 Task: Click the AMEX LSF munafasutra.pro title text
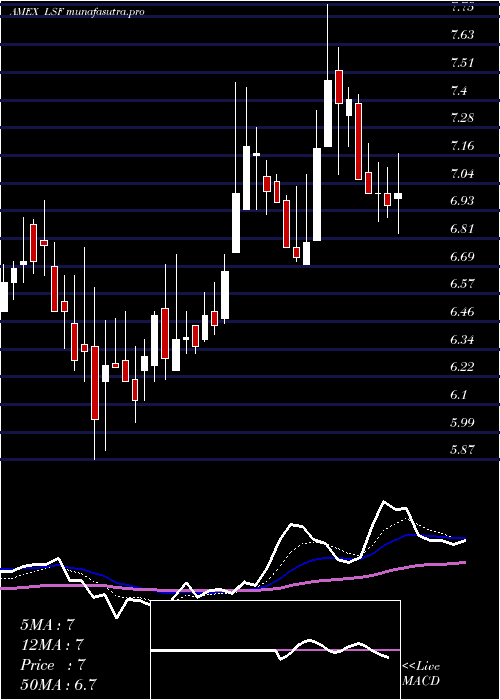pos(77,12)
